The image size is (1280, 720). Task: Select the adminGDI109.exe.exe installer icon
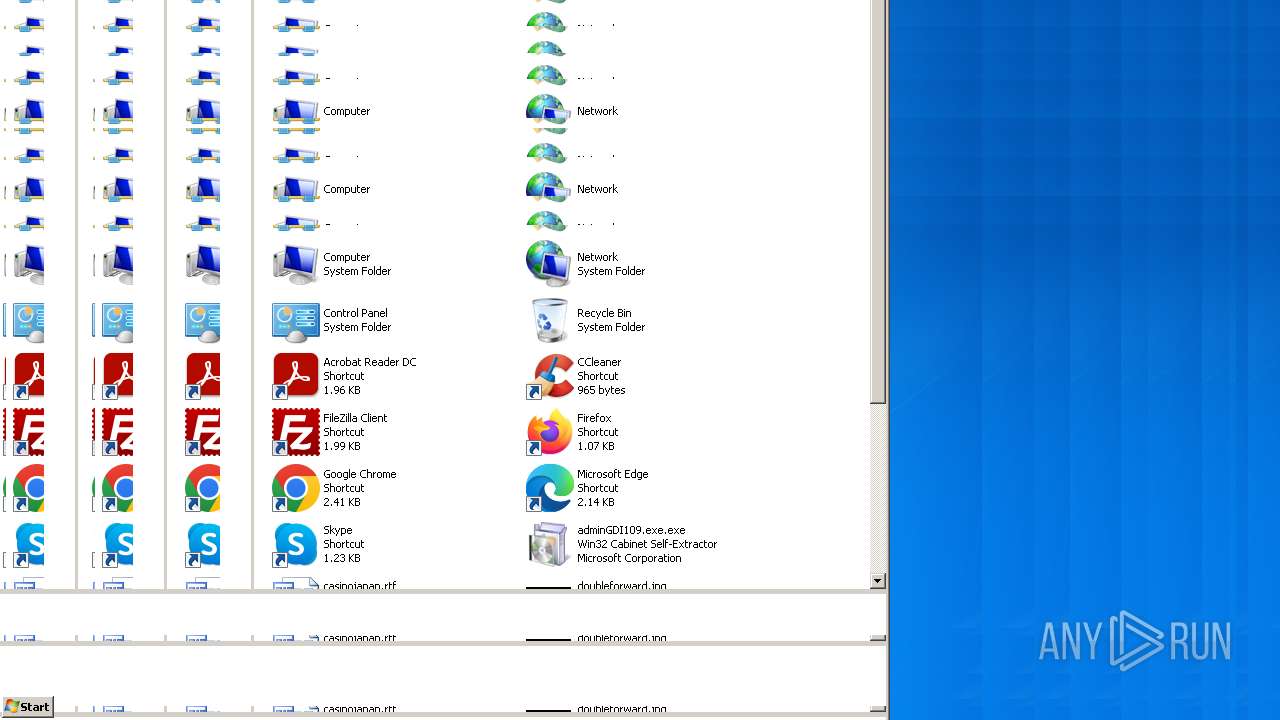point(549,544)
